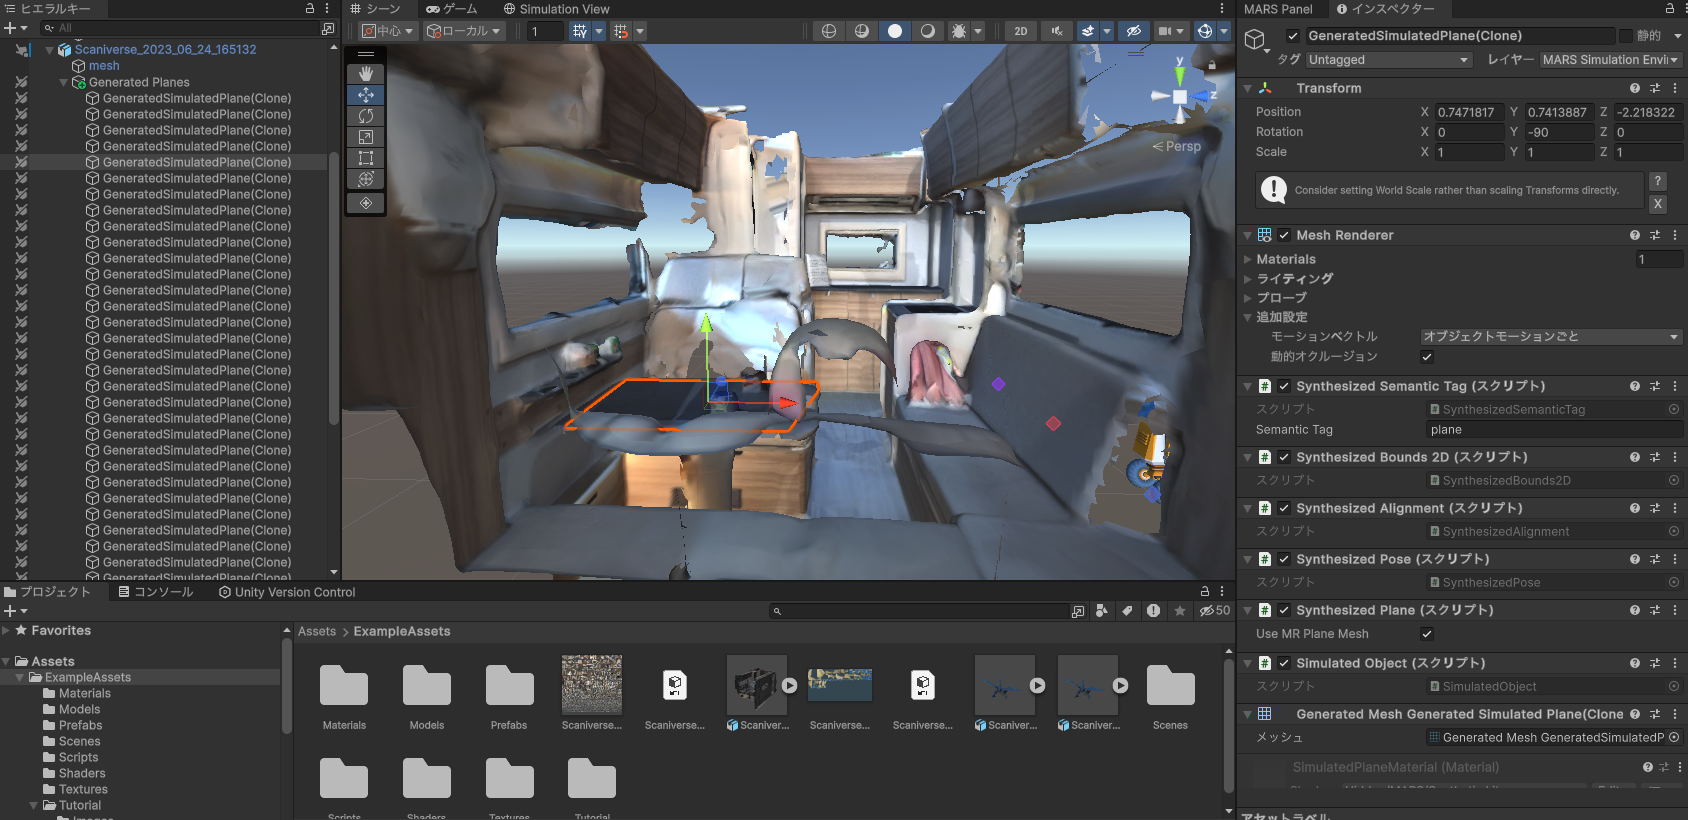Select the solid shaded draw mode

[895, 31]
